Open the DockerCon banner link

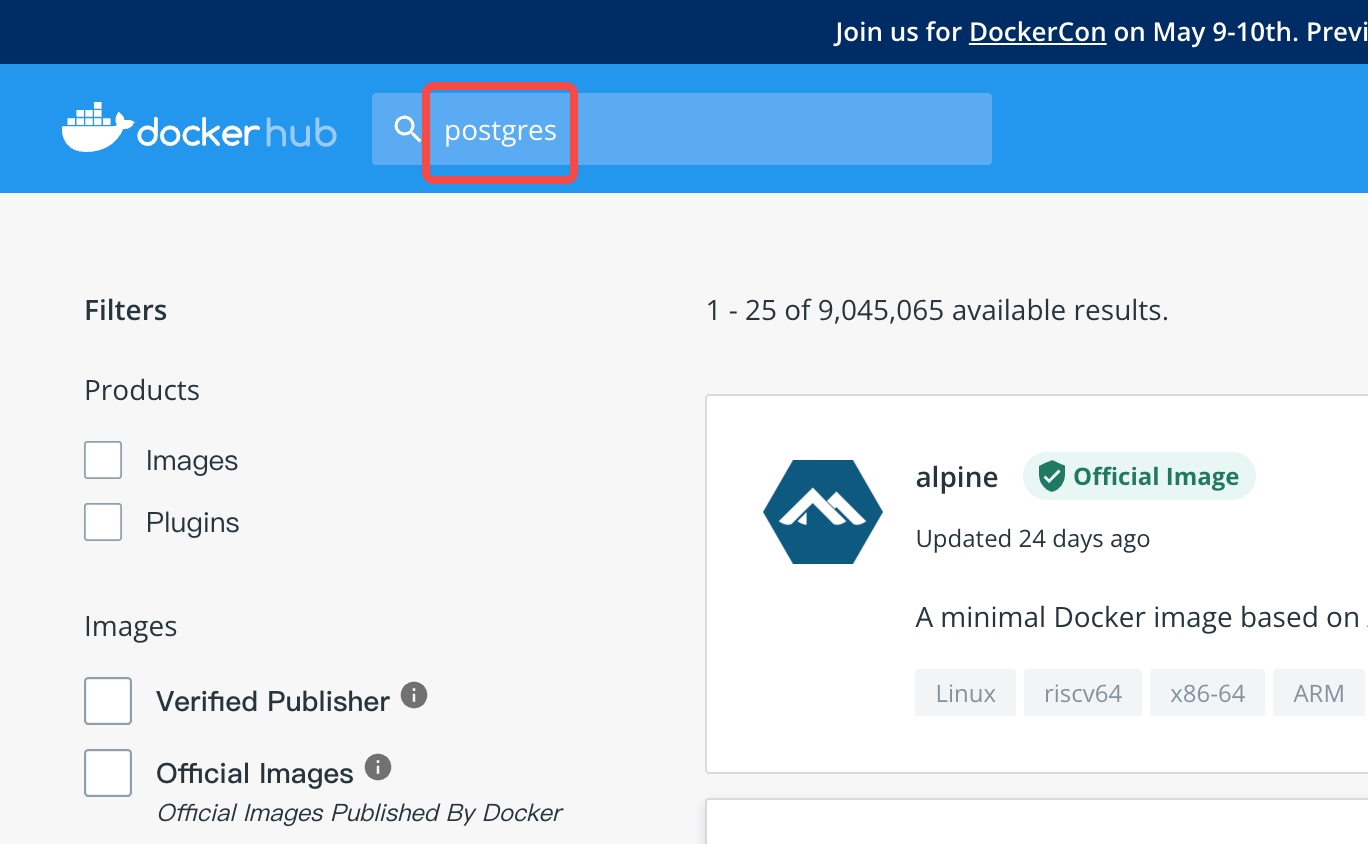click(1038, 32)
